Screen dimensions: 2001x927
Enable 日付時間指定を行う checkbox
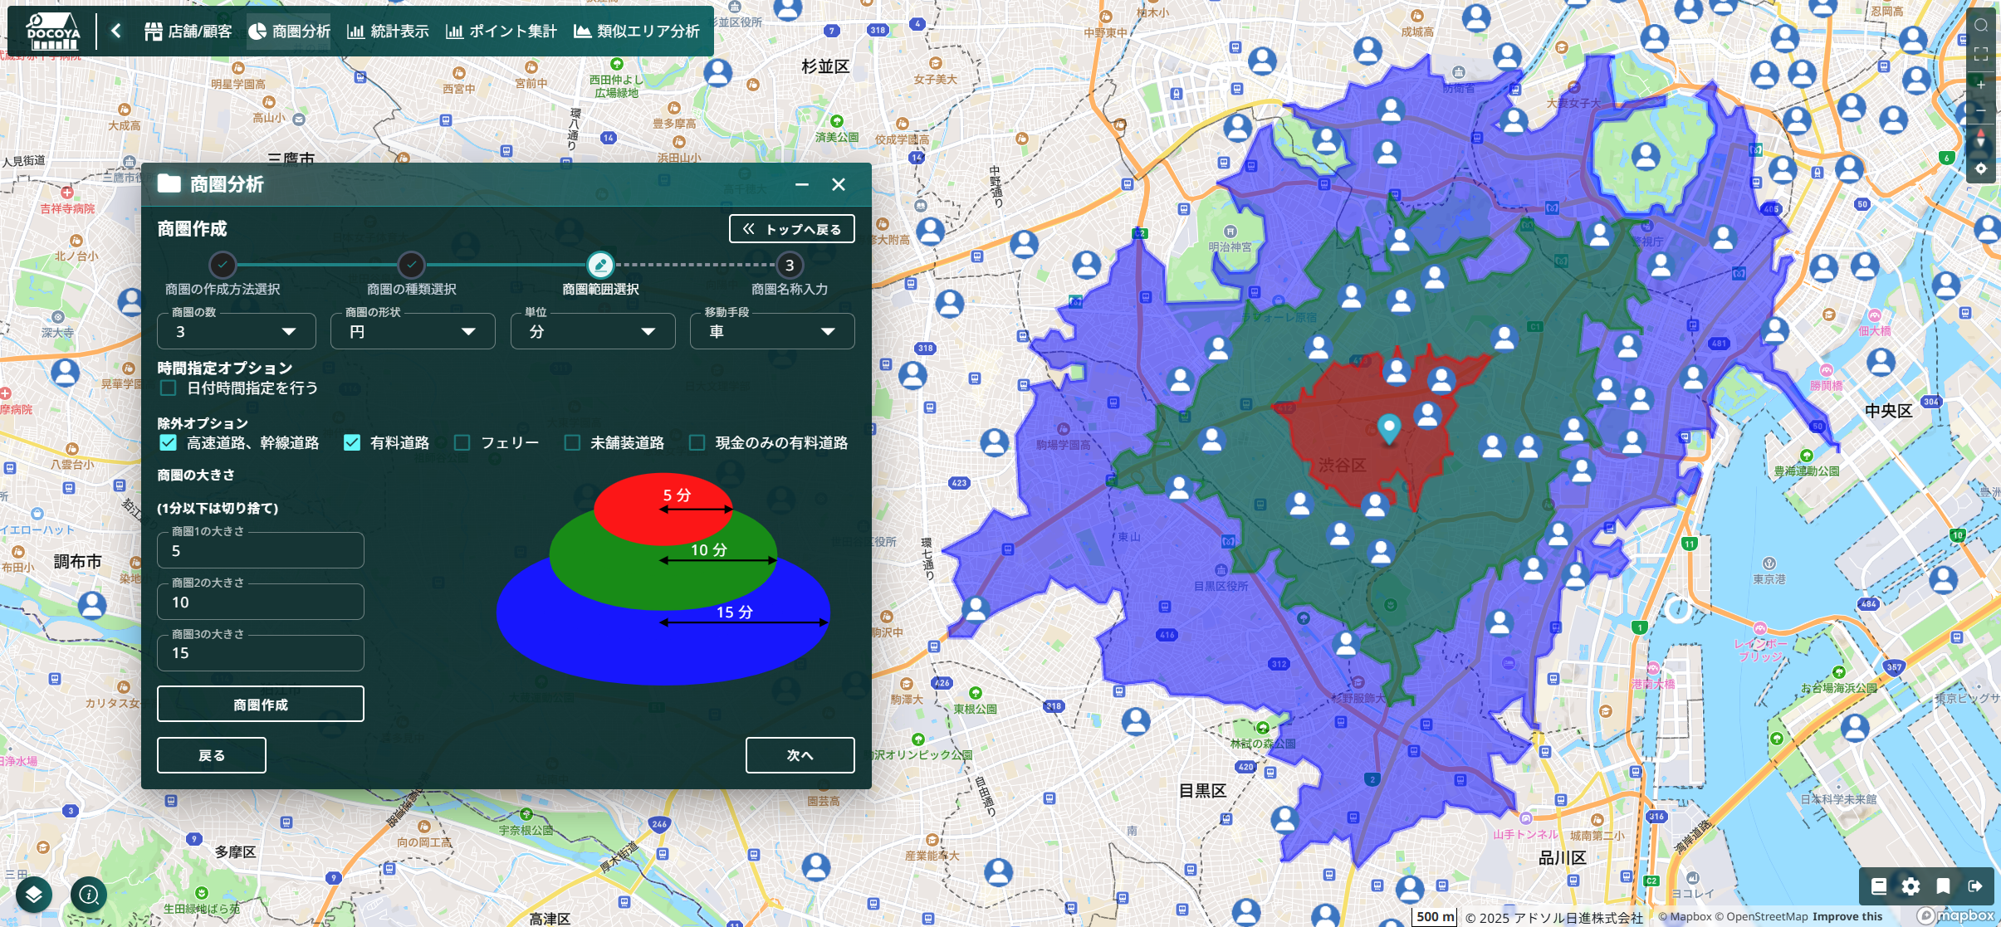click(168, 388)
